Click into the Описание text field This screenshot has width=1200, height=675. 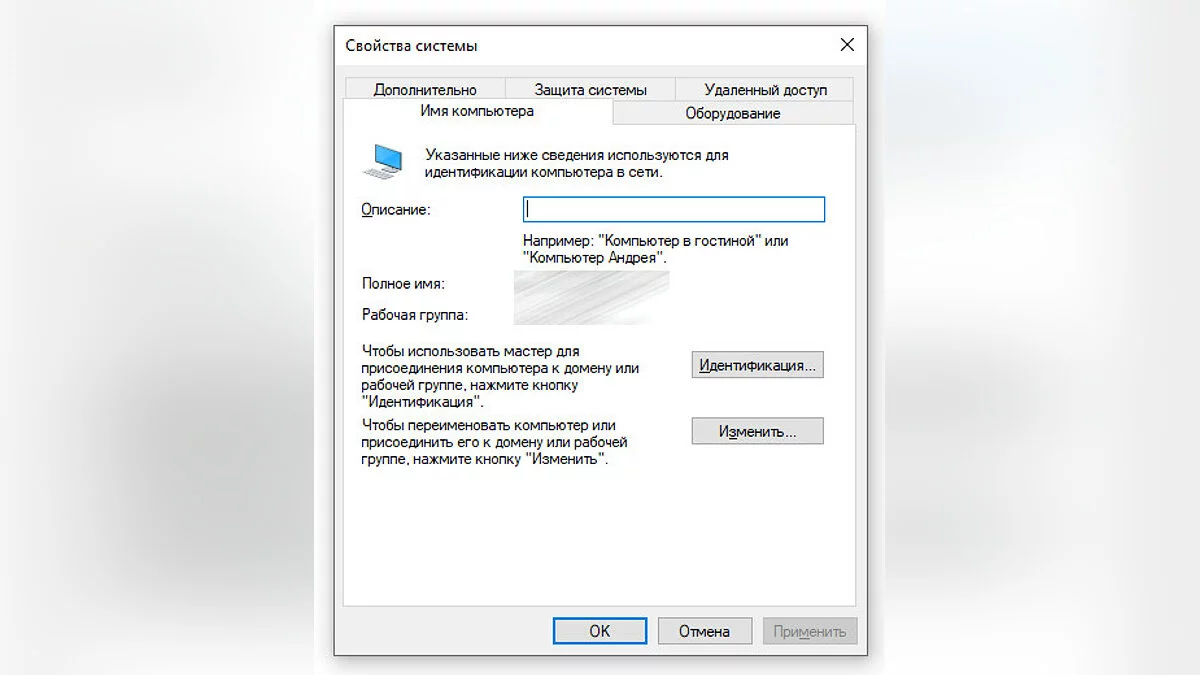tap(674, 209)
